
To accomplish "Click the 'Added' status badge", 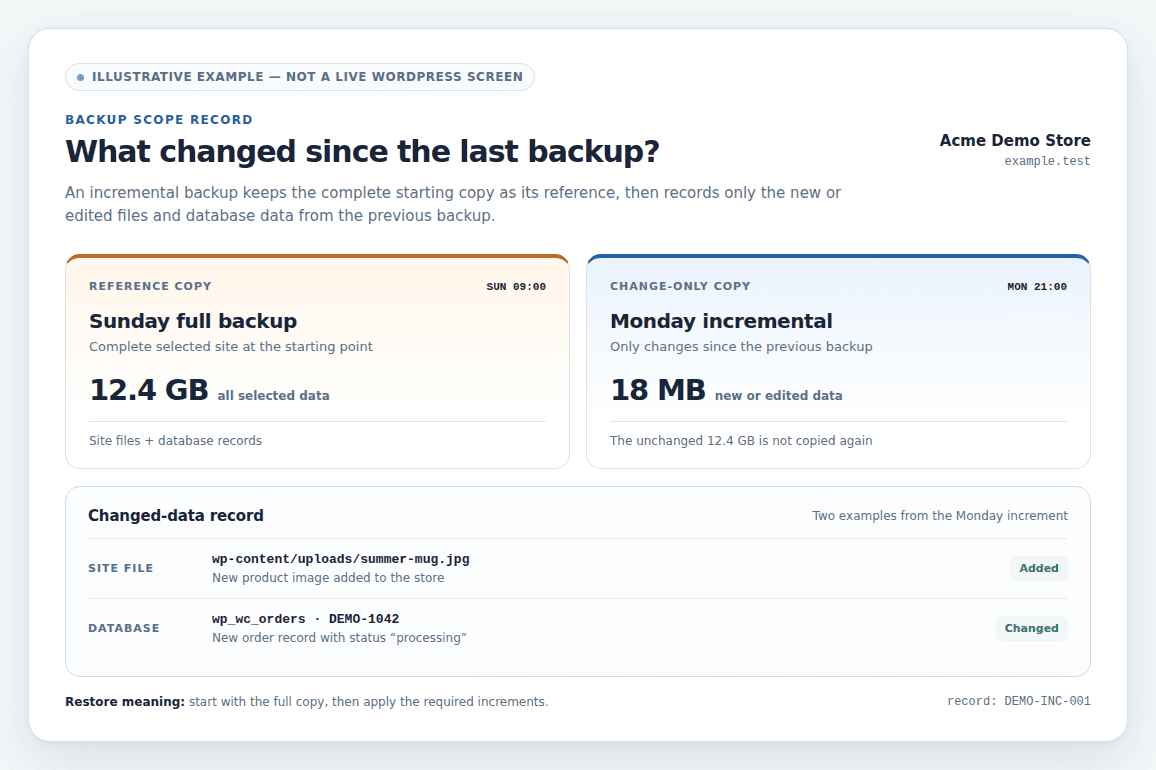I will pyautogui.click(x=1039, y=568).
